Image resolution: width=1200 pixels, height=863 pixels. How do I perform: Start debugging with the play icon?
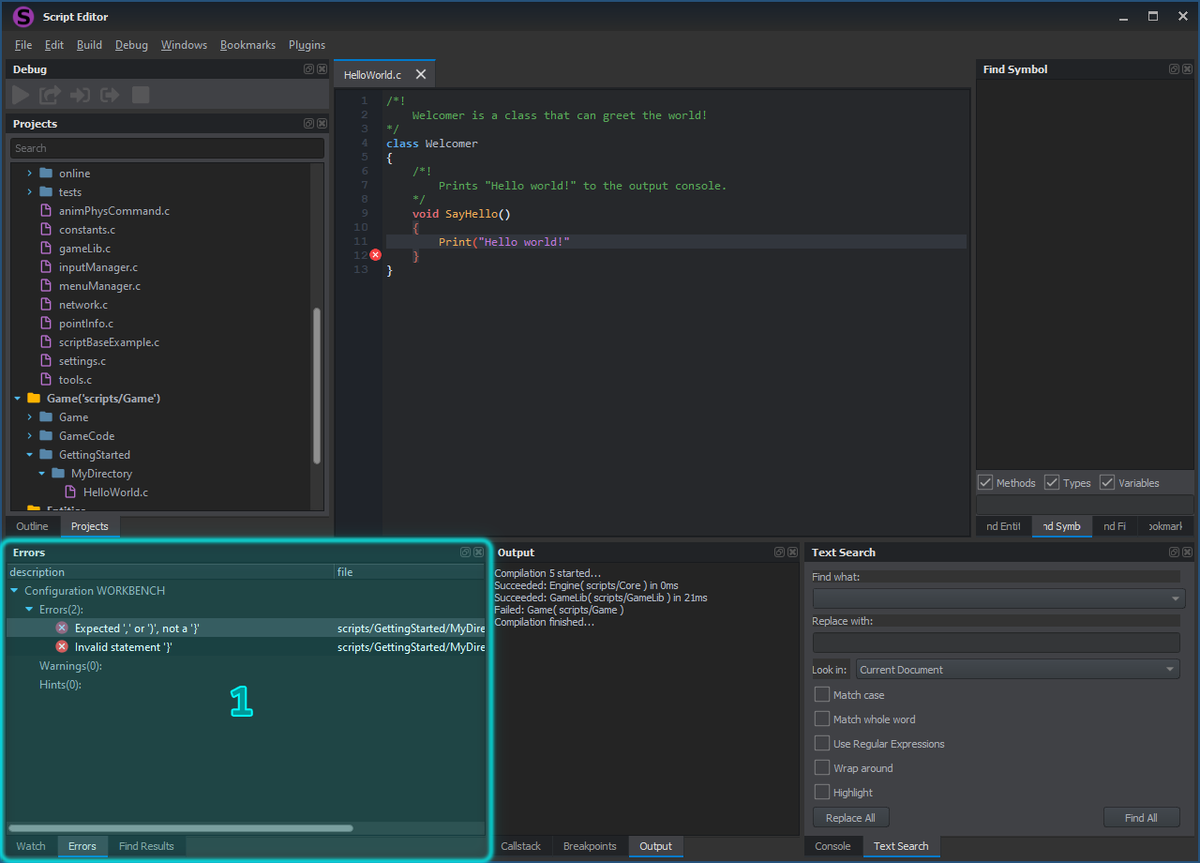[x=18, y=94]
